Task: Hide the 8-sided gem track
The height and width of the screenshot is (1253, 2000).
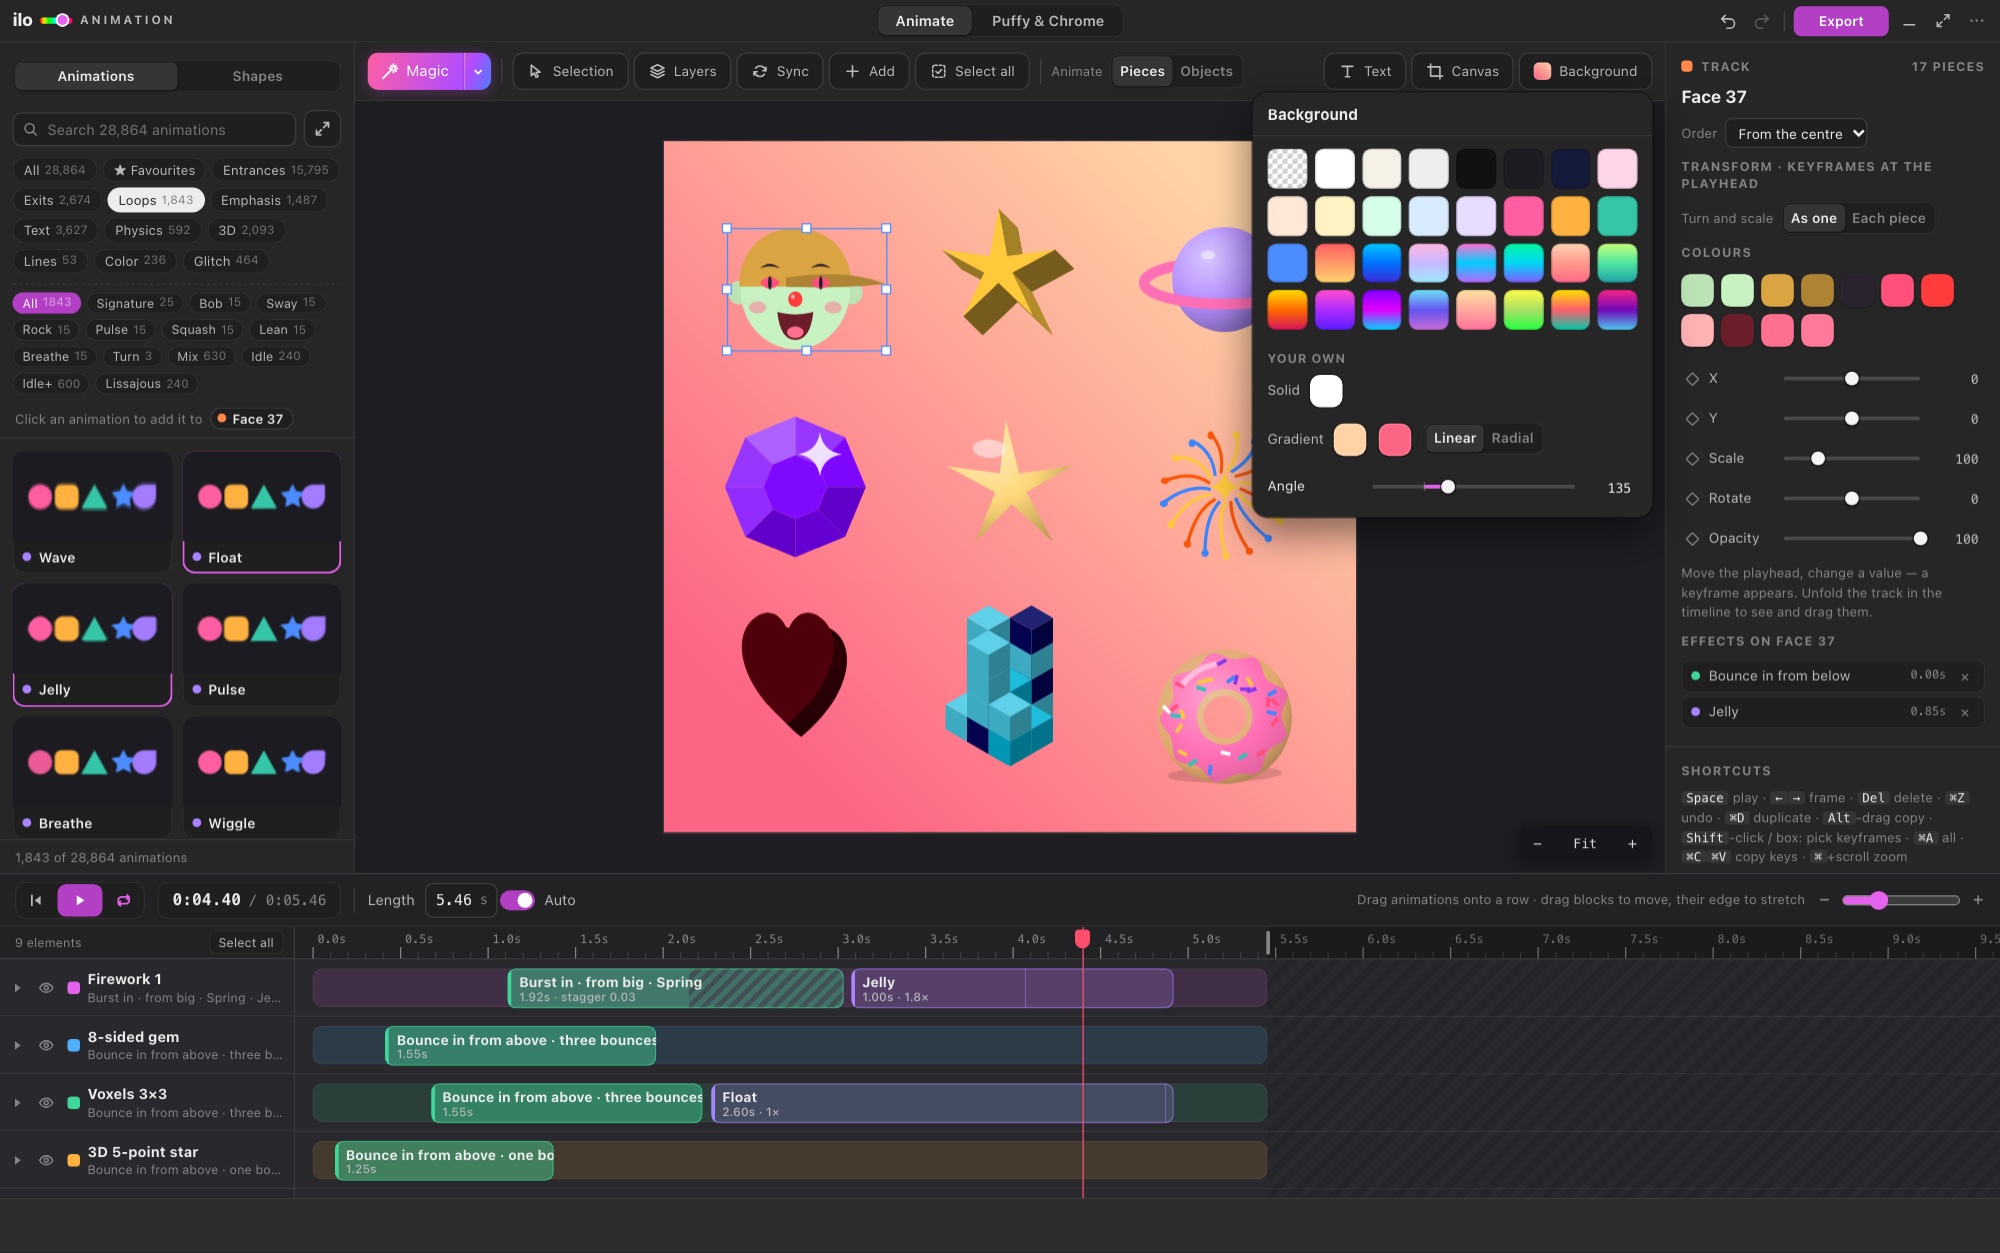Action: pyautogui.click(x=46, y=1045)
